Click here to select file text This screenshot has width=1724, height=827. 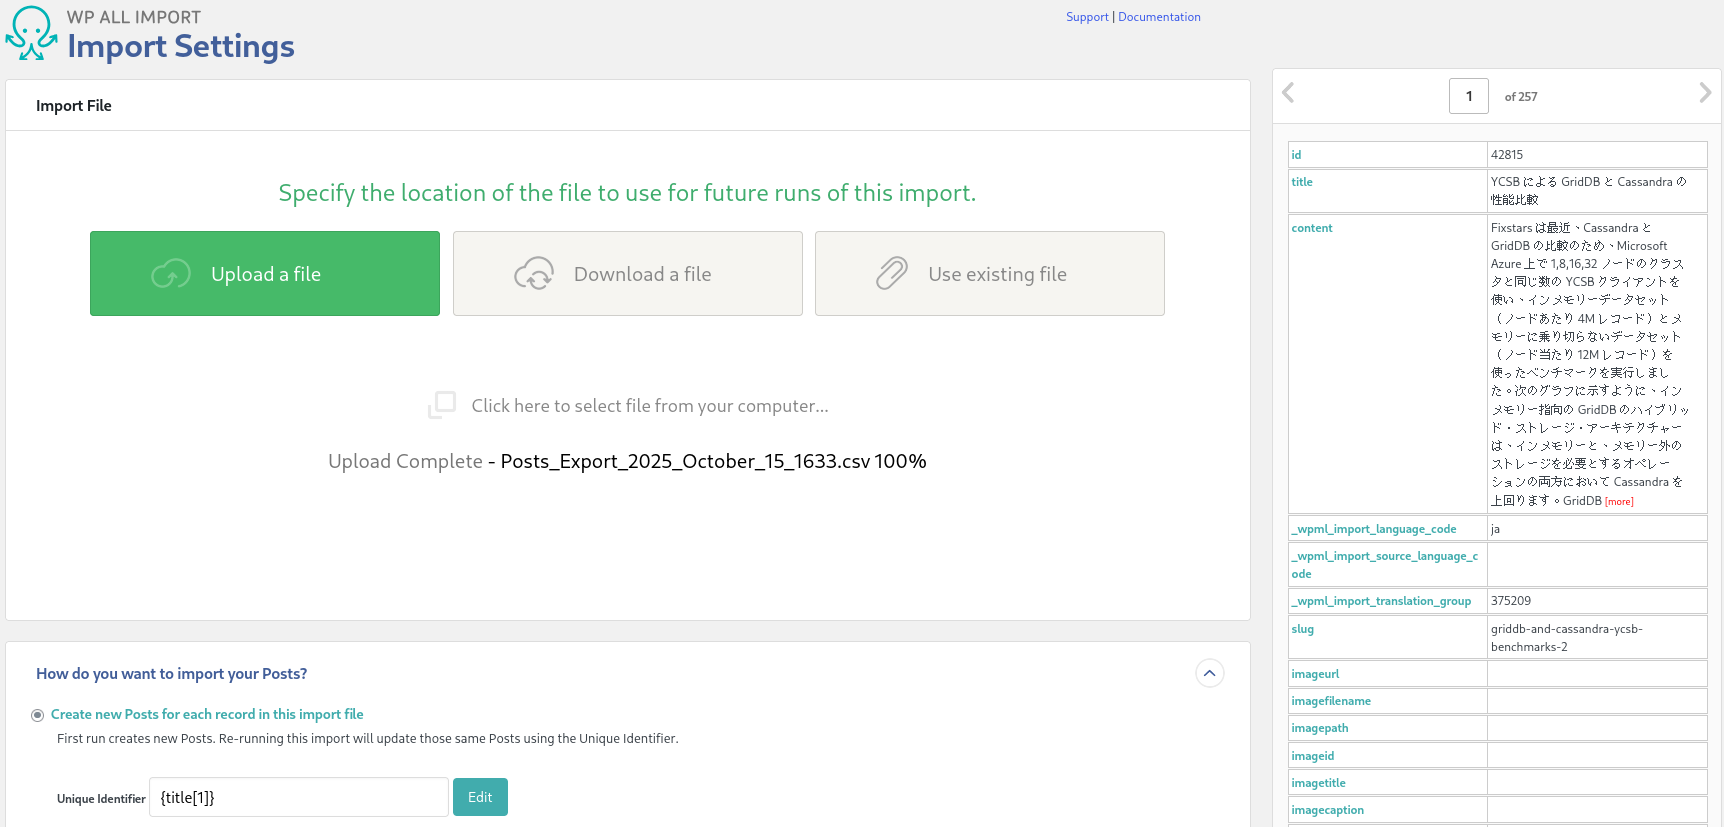[650, 406]
